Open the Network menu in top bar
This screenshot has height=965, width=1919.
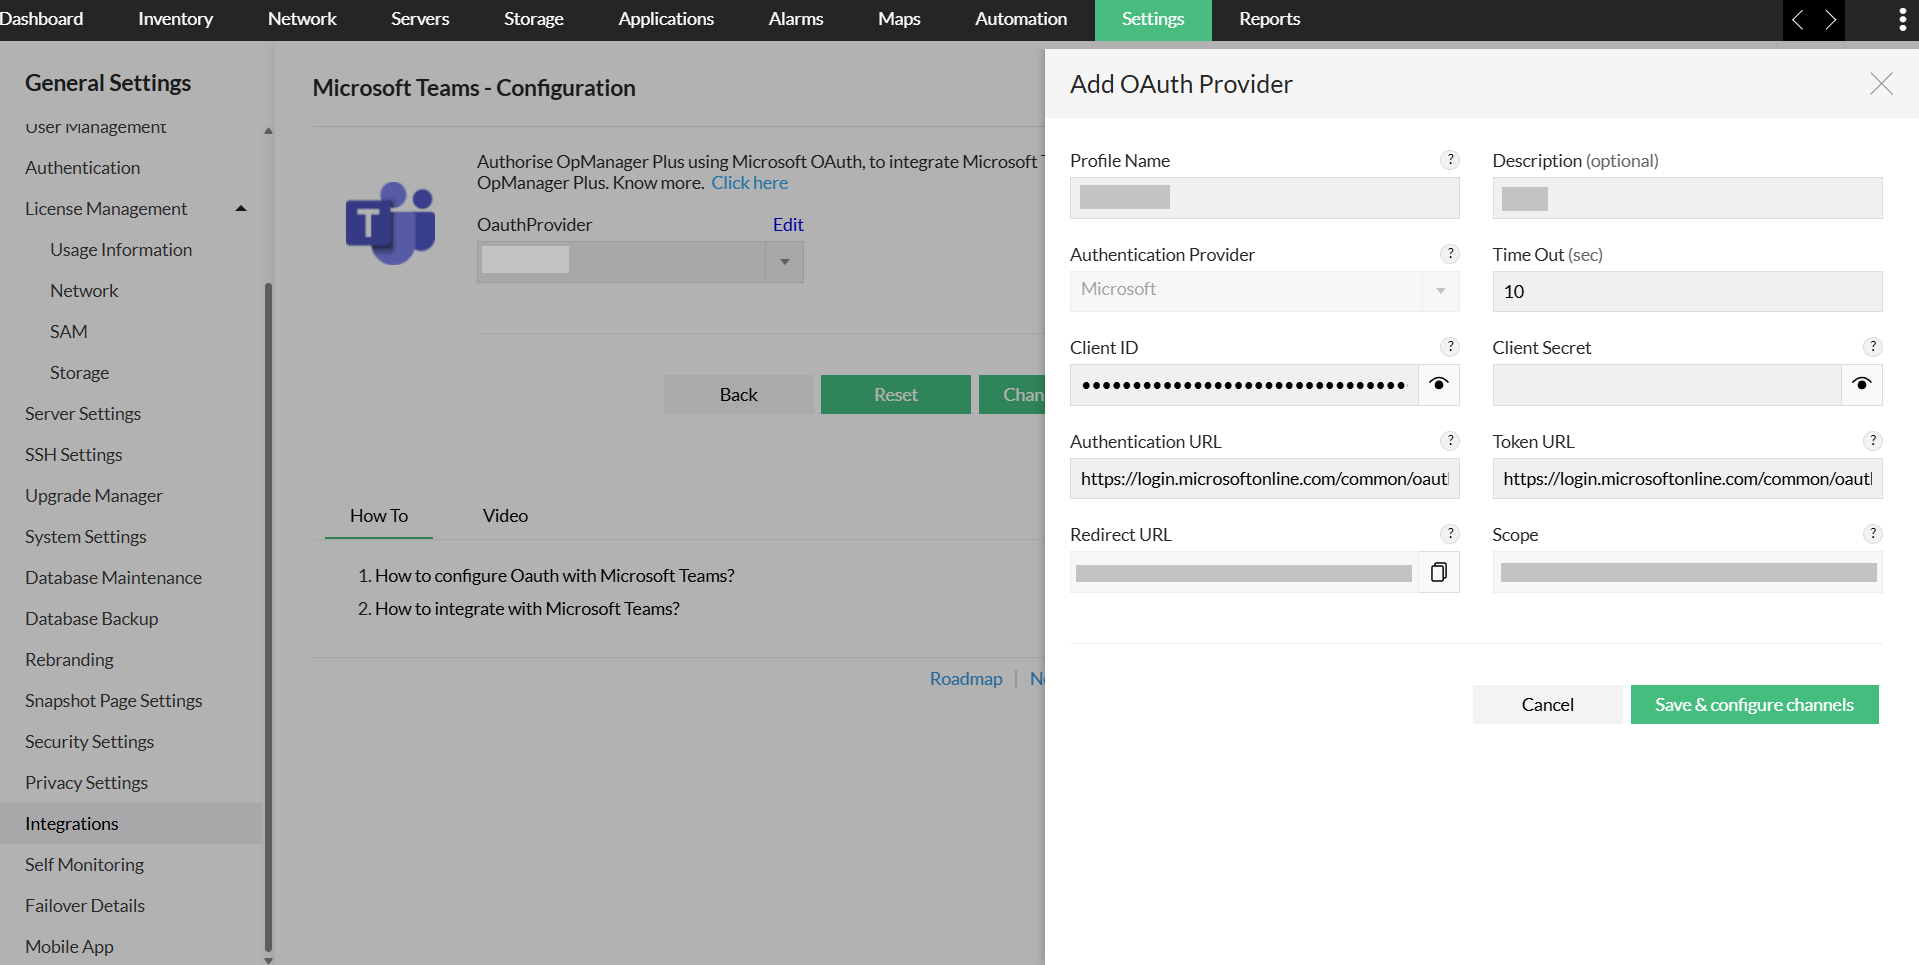tap(302, 19)
